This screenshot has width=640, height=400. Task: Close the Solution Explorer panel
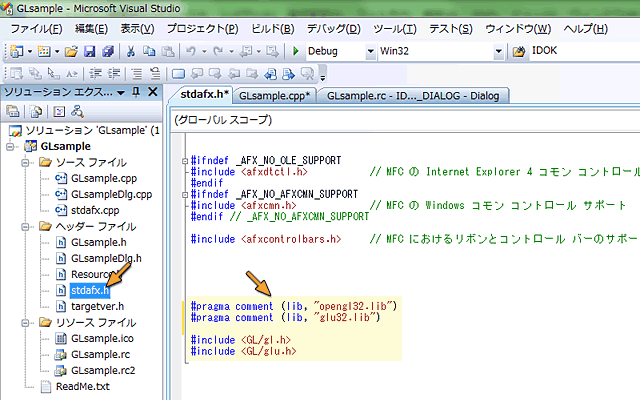[153, 92]
